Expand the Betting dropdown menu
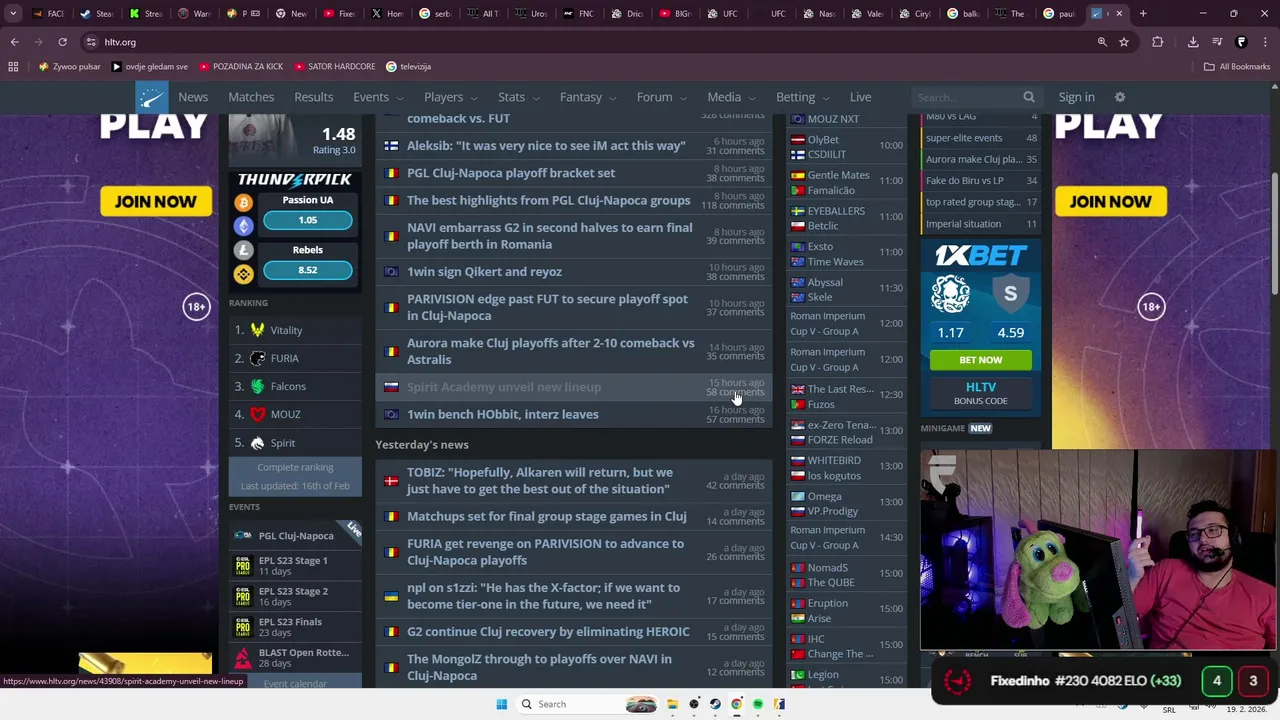The height and width of the screenshot is (720, 1280). [803, 97]
